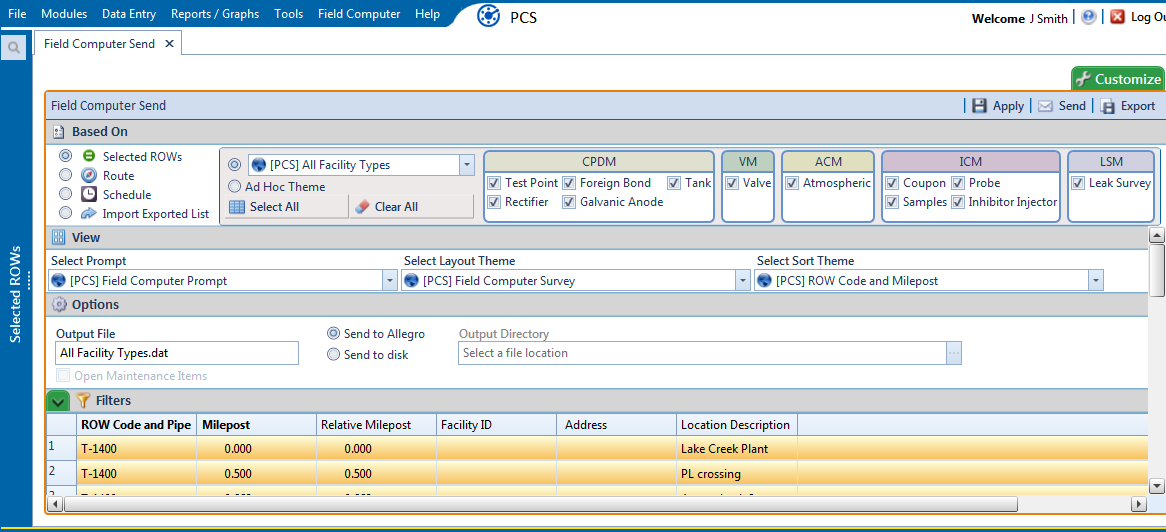
Task: Uncheck the Atmospheric checkbox
Action: (x=792, y=183)
